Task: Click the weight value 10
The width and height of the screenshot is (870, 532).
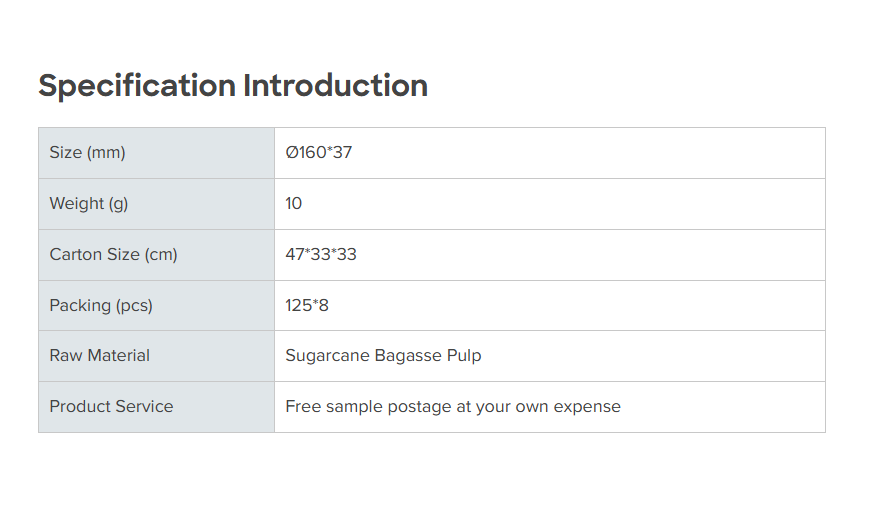Action: pos(294,204)
